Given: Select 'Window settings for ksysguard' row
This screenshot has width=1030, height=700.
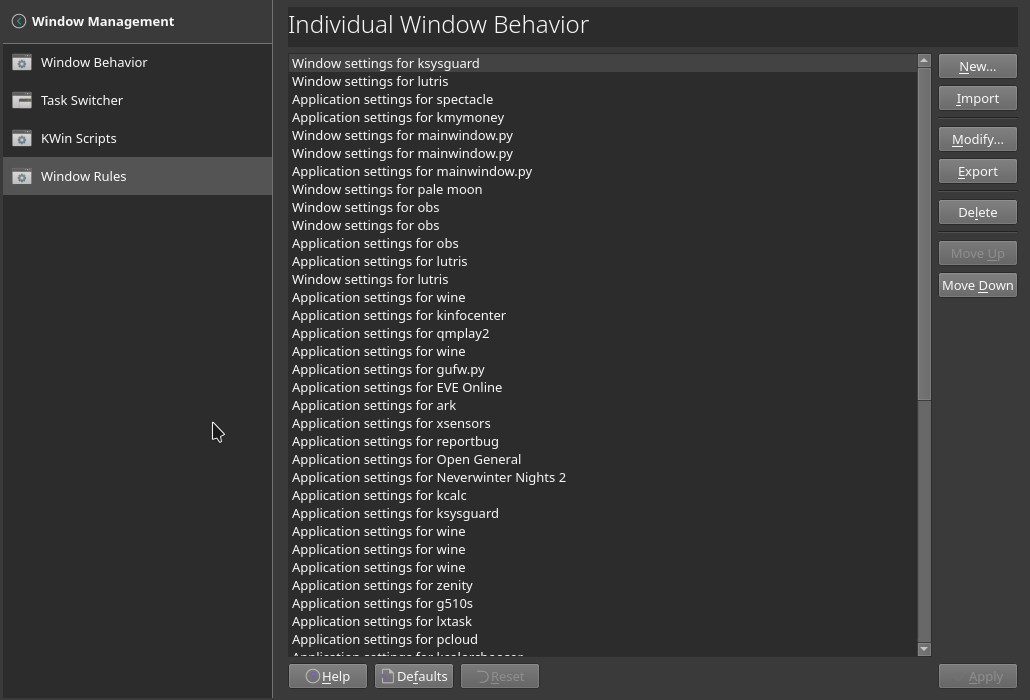Looking at the screenshot, I should (x=603, y=64).
